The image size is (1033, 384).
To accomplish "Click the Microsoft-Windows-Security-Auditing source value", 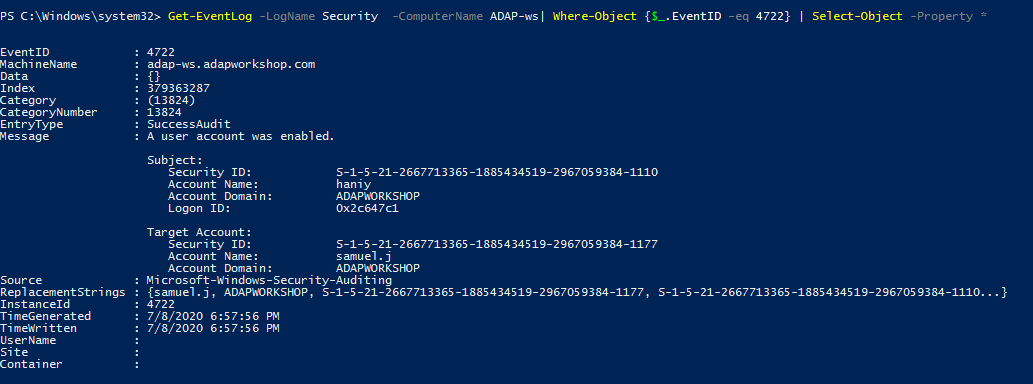I will (269, 280).
